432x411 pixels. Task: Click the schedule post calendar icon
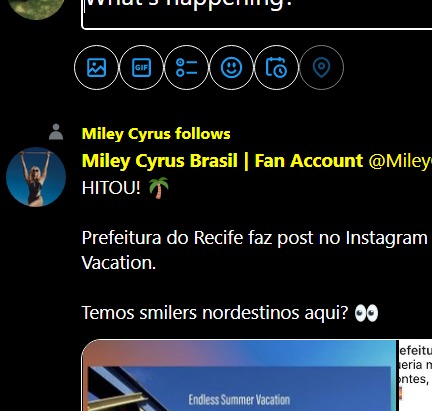point(276,68)
